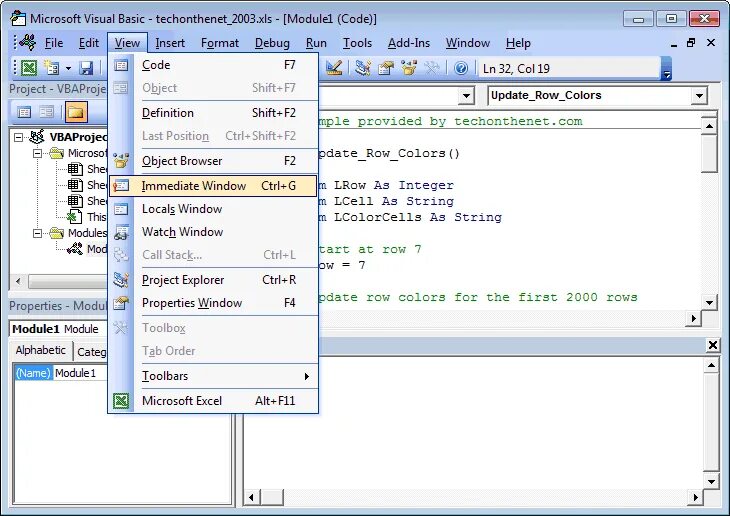Click the VBA icon left of File menu
This screenshot has width=730, height=516.
[x=27, y=42]
